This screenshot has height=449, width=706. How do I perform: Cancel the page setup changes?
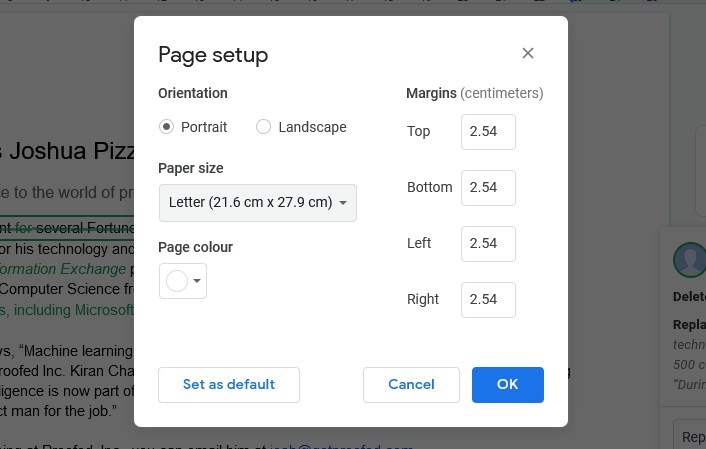[411, 385]
